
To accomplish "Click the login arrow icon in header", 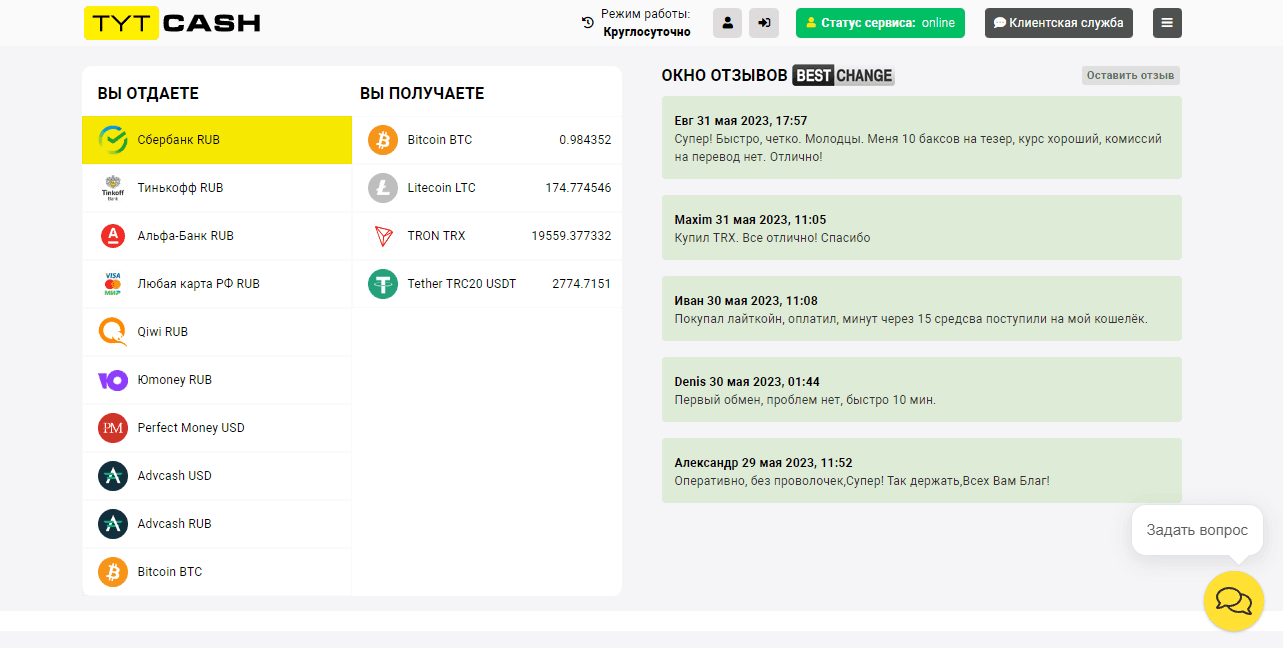I will (764, 23).
